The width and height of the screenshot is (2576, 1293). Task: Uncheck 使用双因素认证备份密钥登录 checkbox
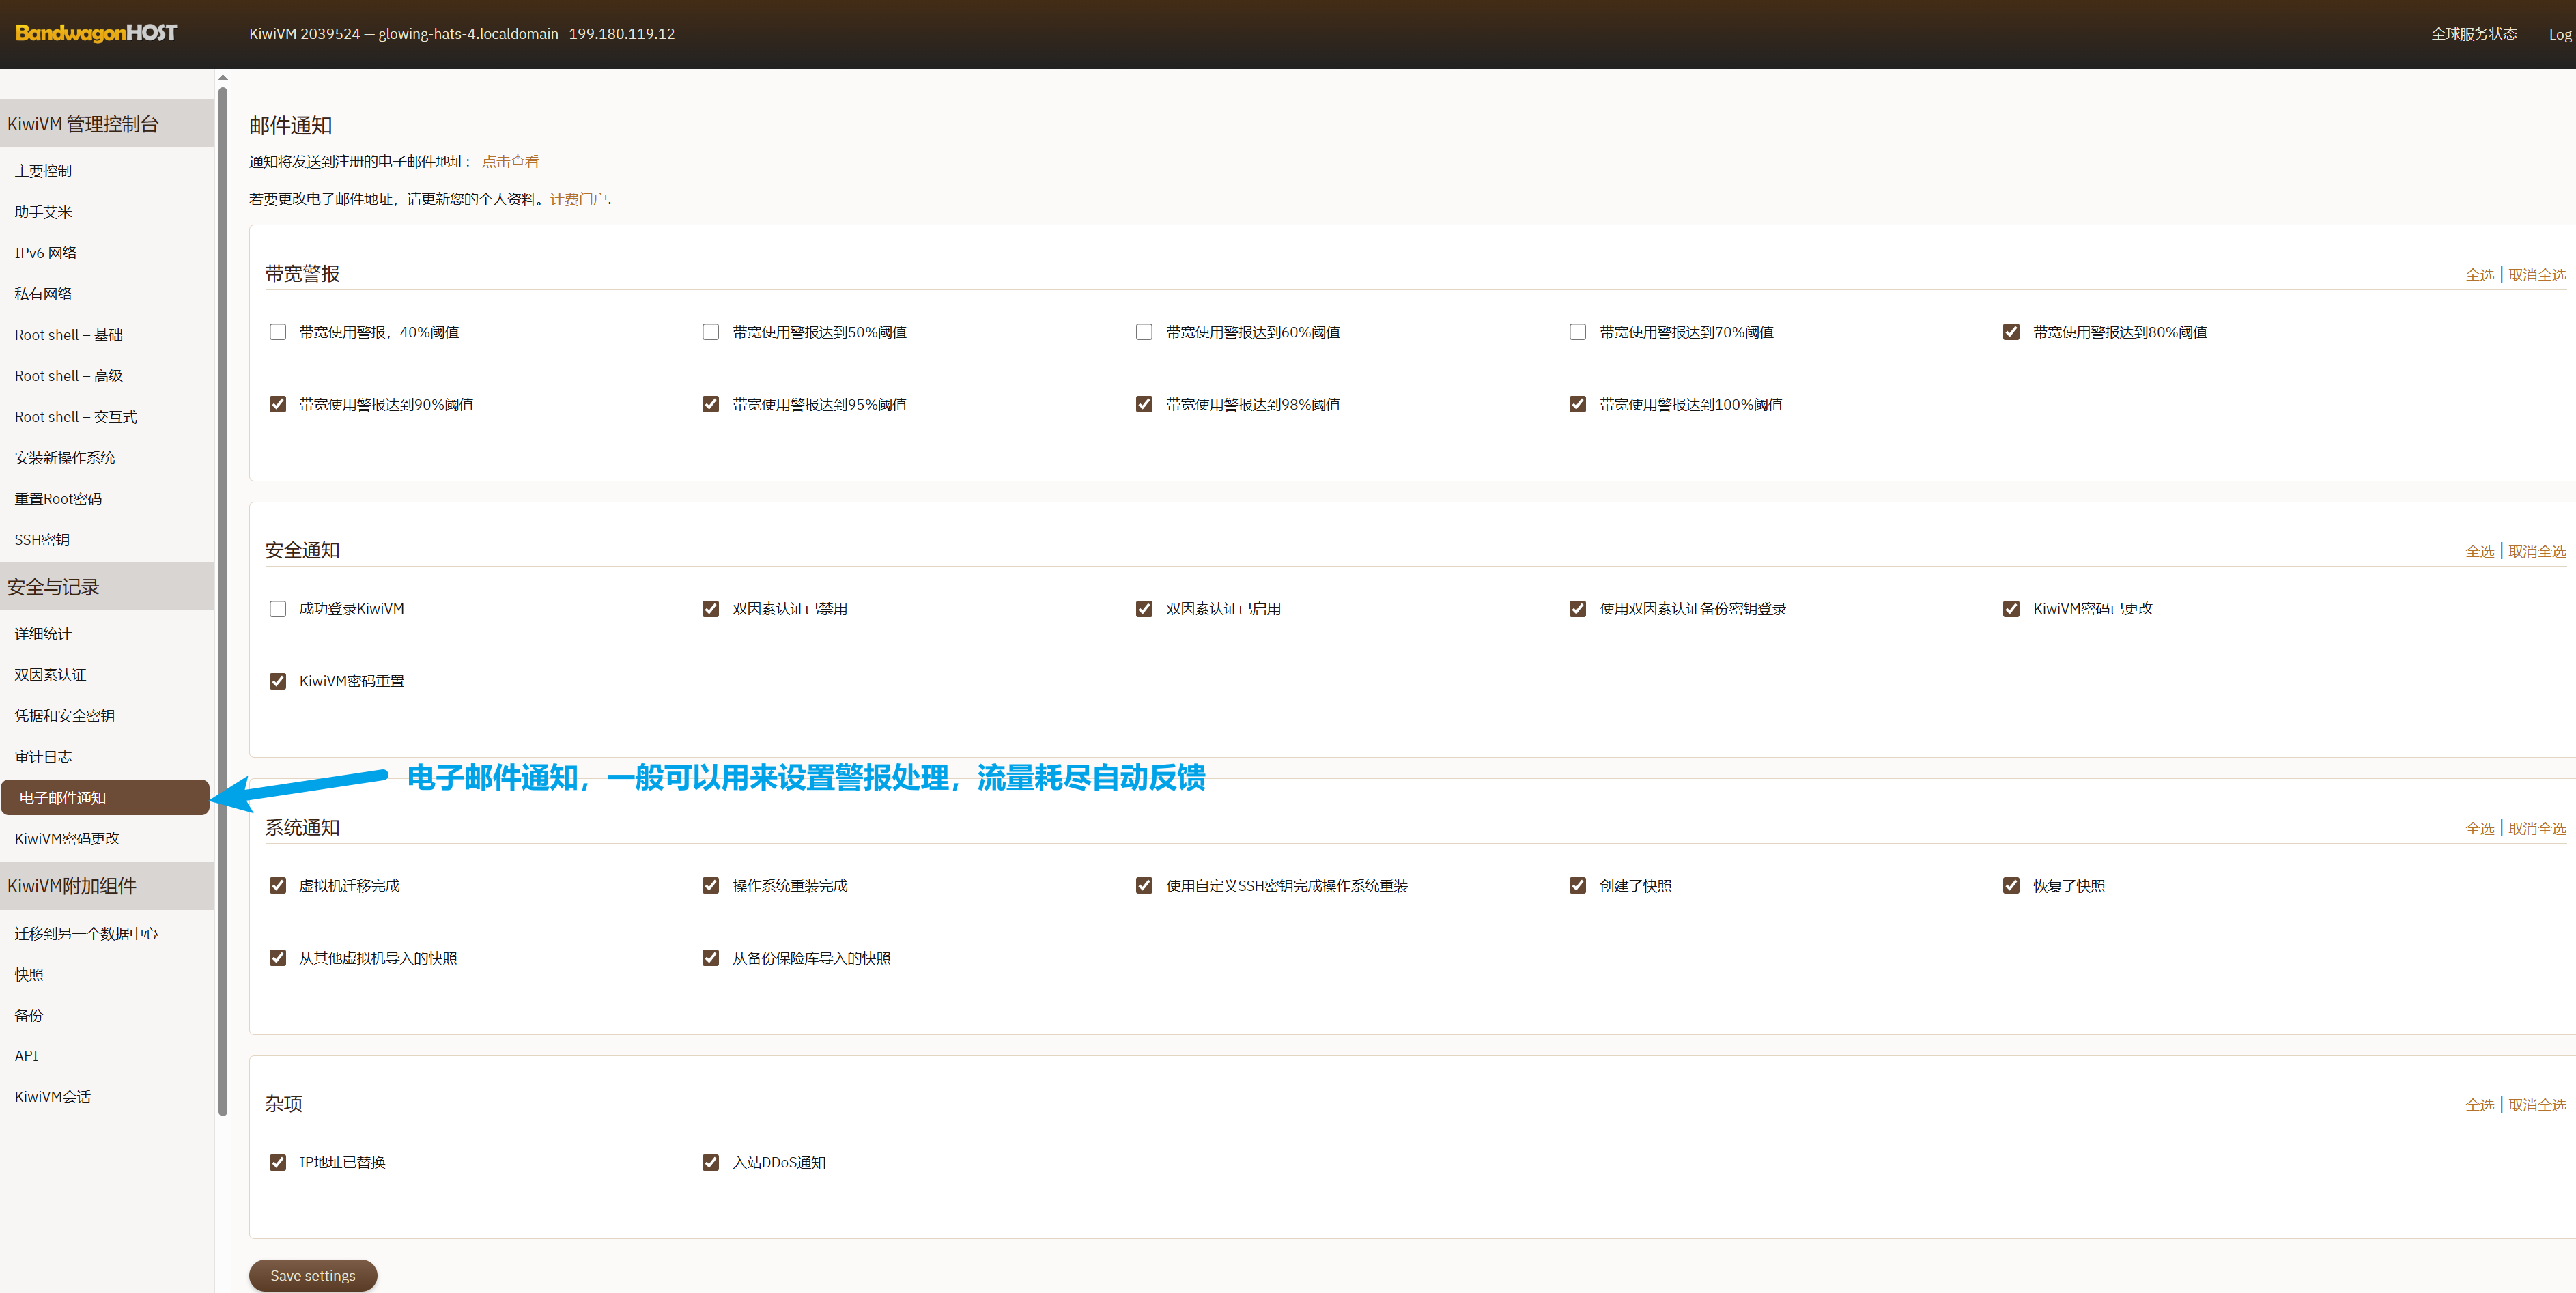[1578, 609]
